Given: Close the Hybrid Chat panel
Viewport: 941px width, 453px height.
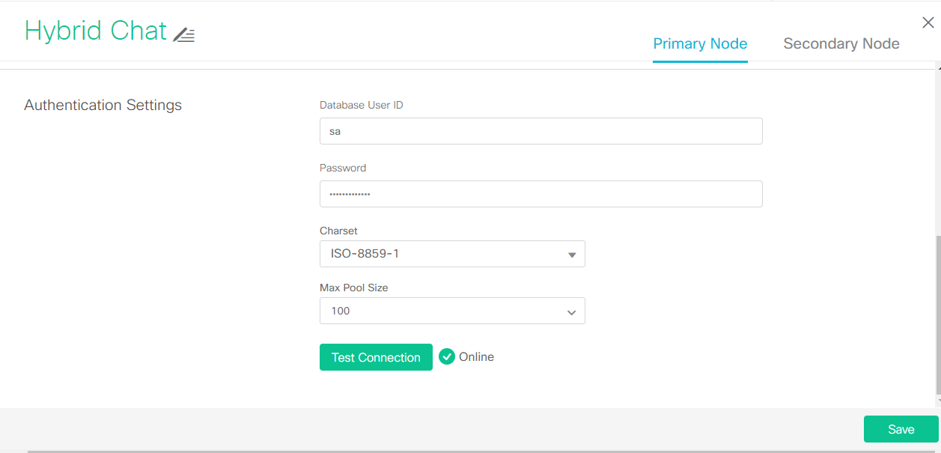Looking at the screenshot, I should 928,23.
